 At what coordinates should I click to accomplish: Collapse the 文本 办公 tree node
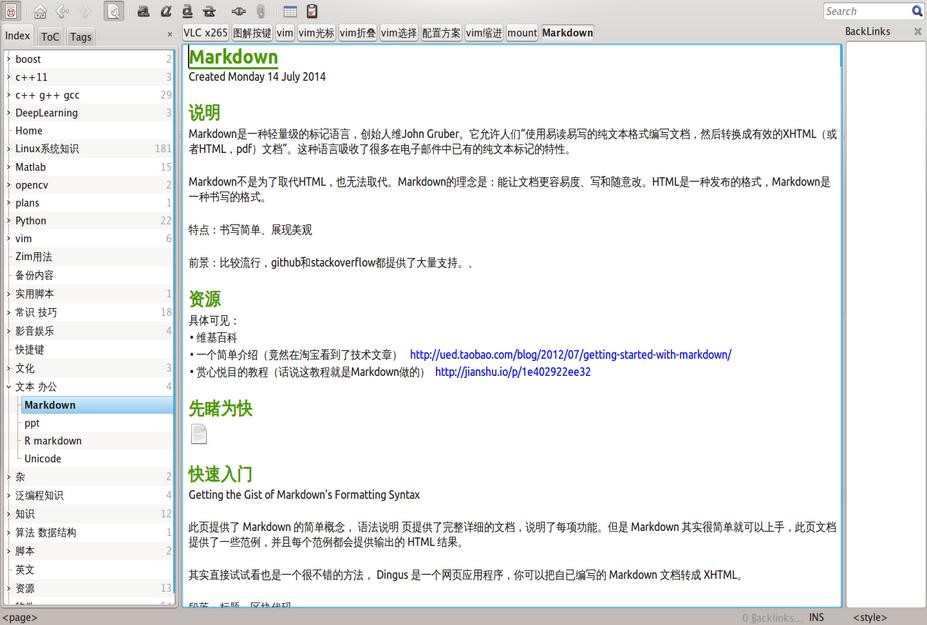pyautogui.click(x=8, y=387)
